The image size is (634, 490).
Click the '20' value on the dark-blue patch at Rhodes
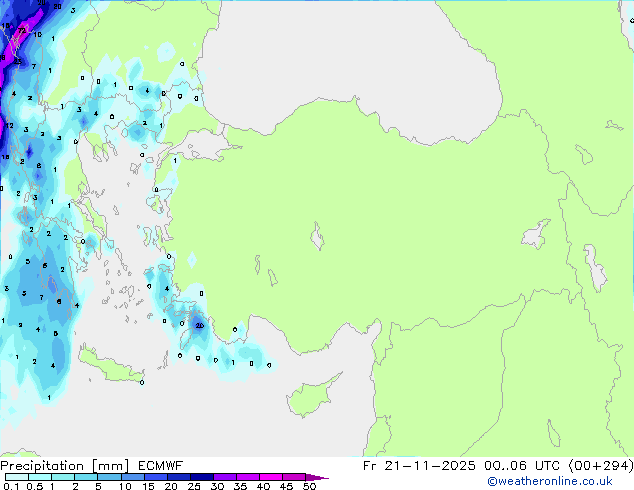[199, 326]
